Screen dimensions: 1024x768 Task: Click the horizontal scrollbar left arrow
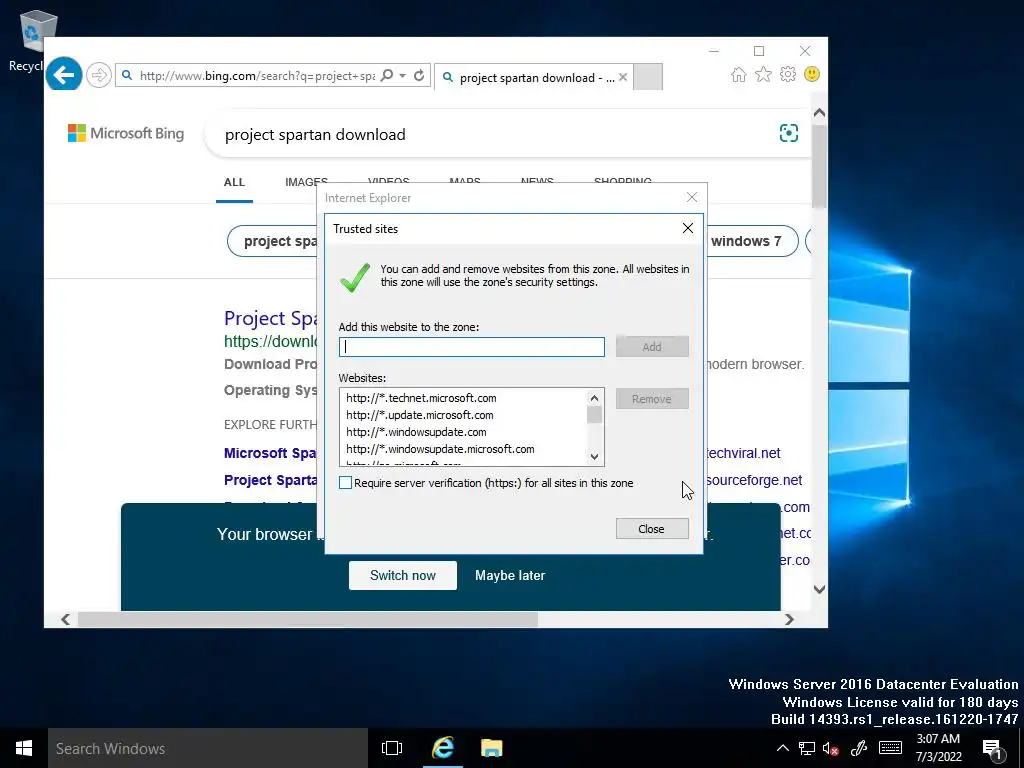tap(65, 619)
